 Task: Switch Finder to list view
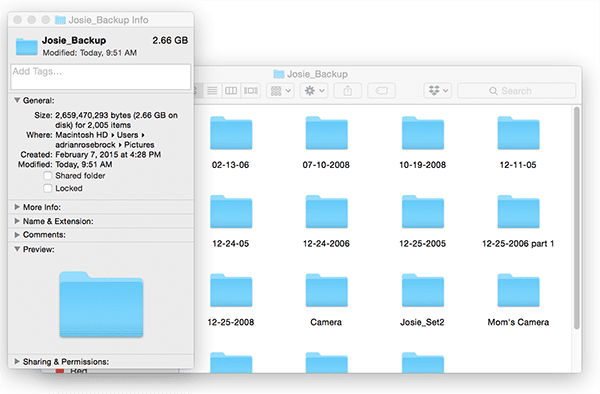[x=212, y=91]
